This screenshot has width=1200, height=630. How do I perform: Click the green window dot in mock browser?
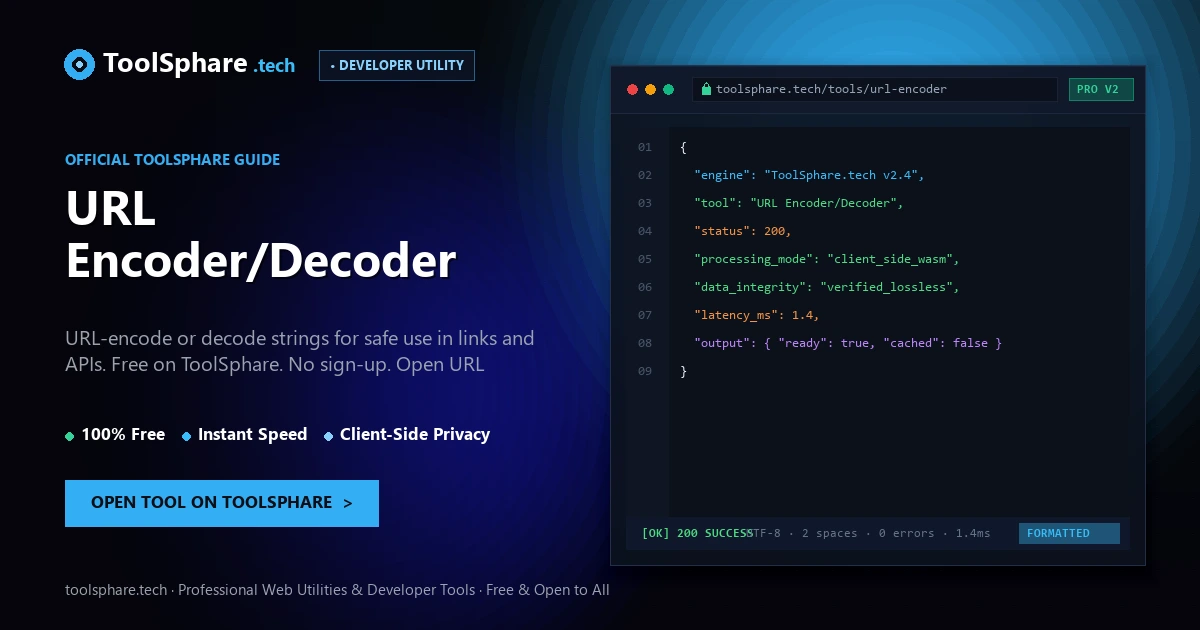669,89
